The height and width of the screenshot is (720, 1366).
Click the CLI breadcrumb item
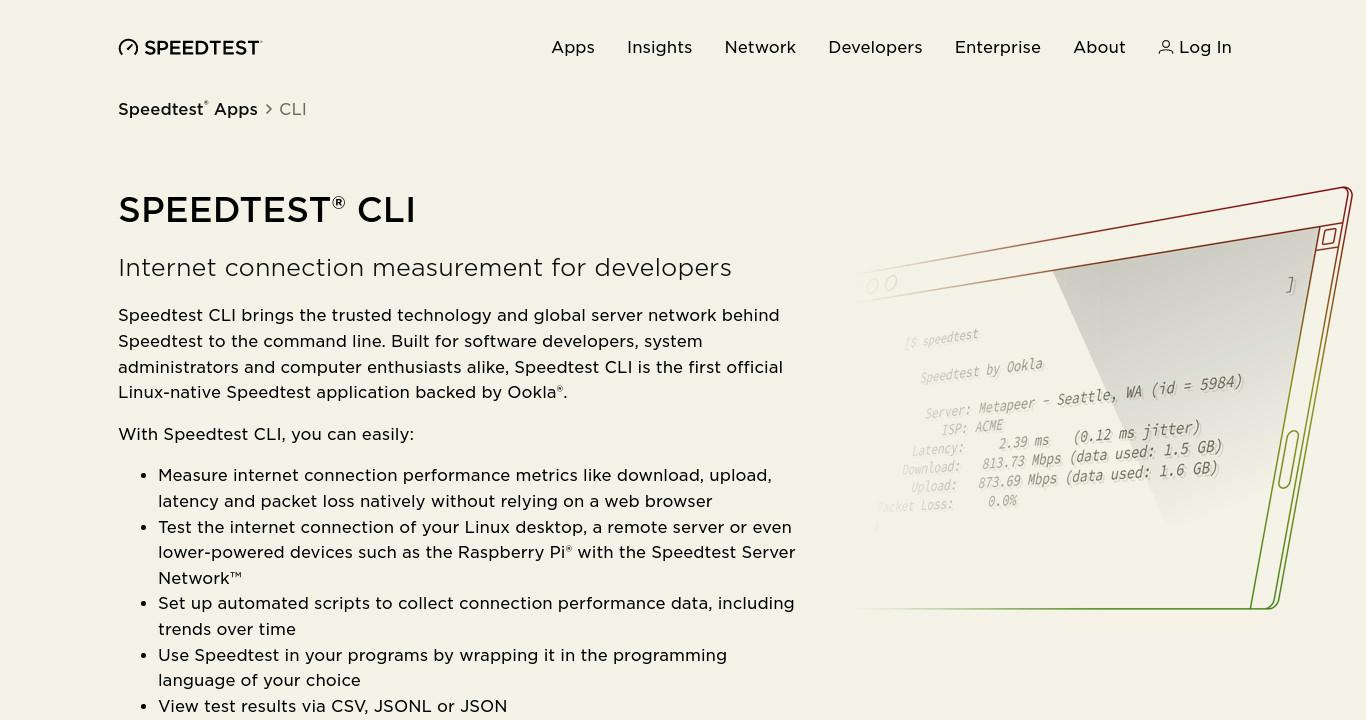[293, 109]
